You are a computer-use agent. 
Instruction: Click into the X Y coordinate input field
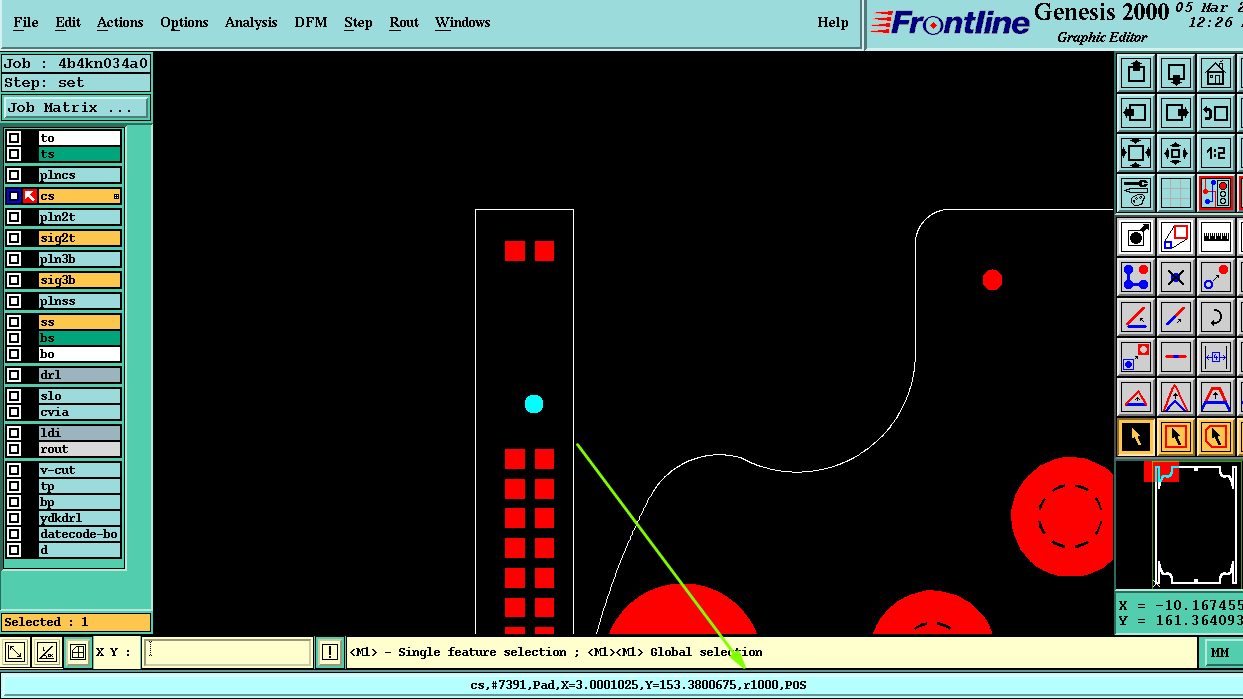(x=228, y=653)
